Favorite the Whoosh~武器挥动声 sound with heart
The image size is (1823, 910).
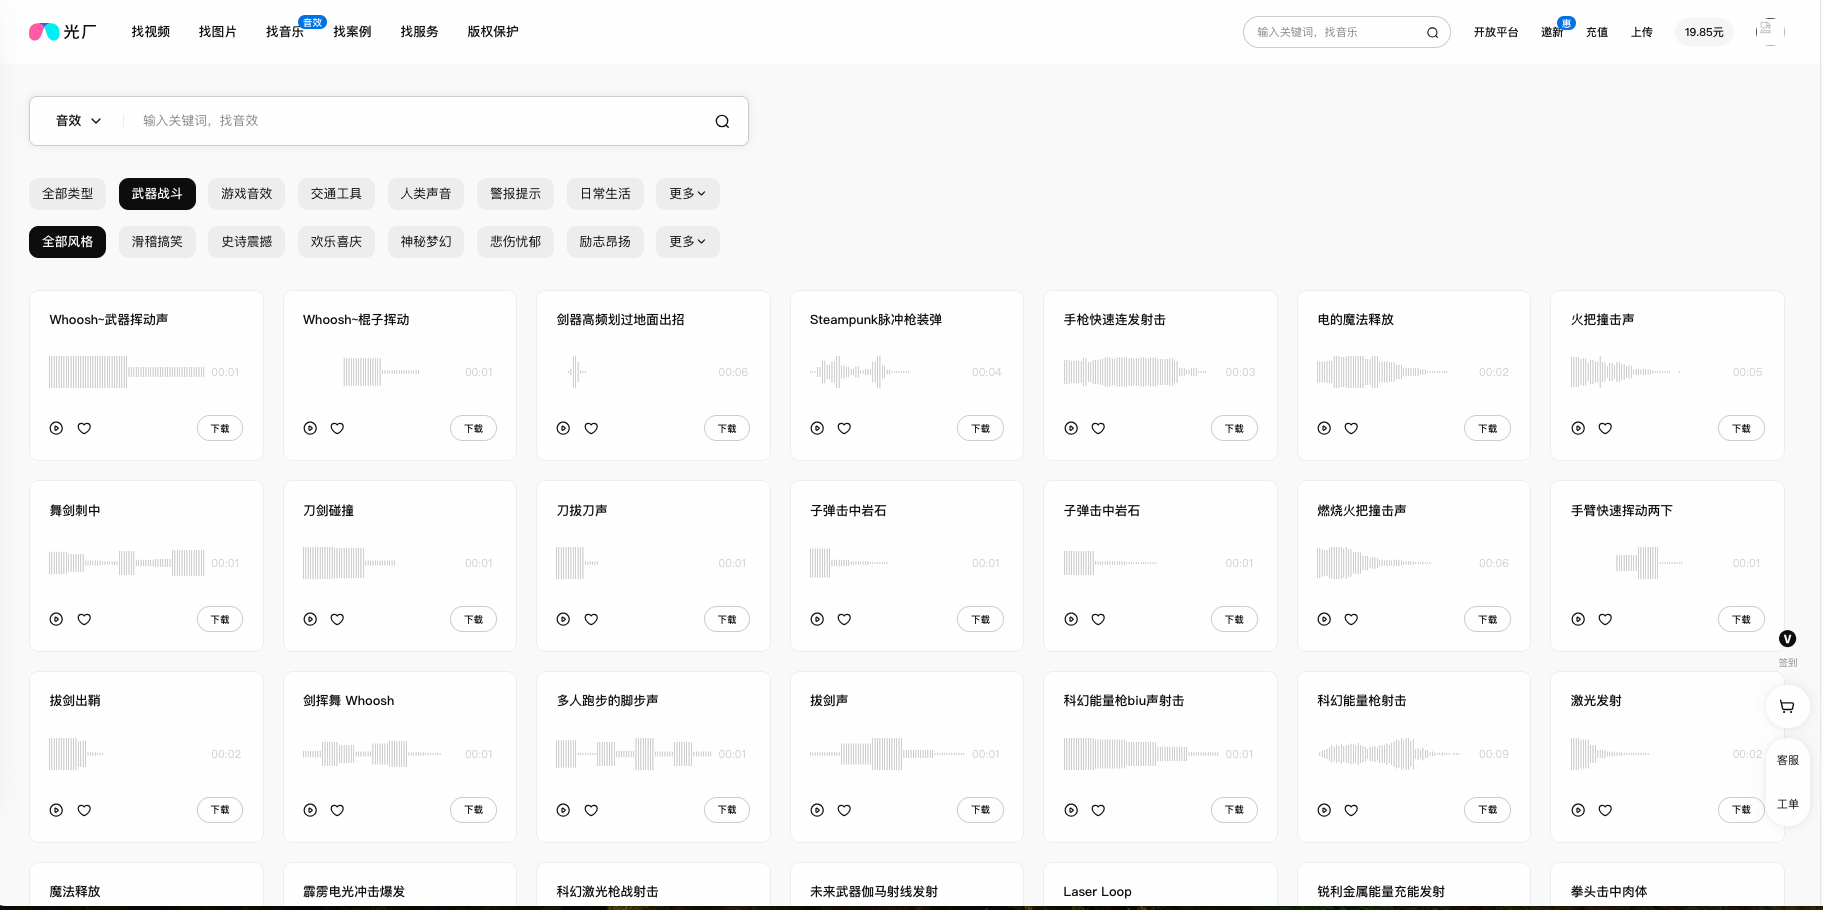pos(84,428)
